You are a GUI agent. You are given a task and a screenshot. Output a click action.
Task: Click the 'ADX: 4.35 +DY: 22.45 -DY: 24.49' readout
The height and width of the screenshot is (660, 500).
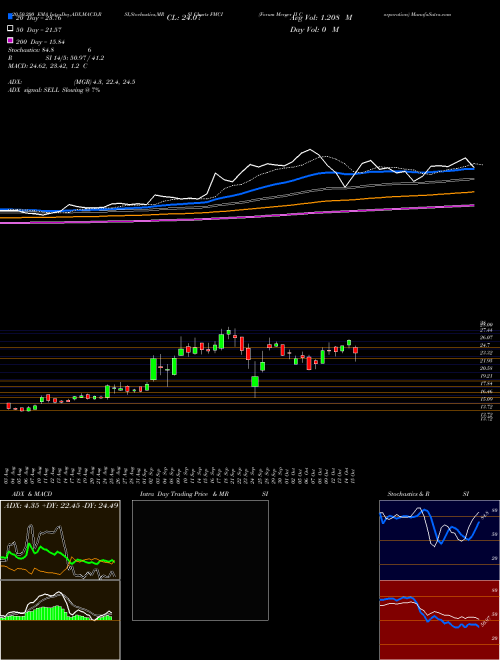click(x=61, y=505)
